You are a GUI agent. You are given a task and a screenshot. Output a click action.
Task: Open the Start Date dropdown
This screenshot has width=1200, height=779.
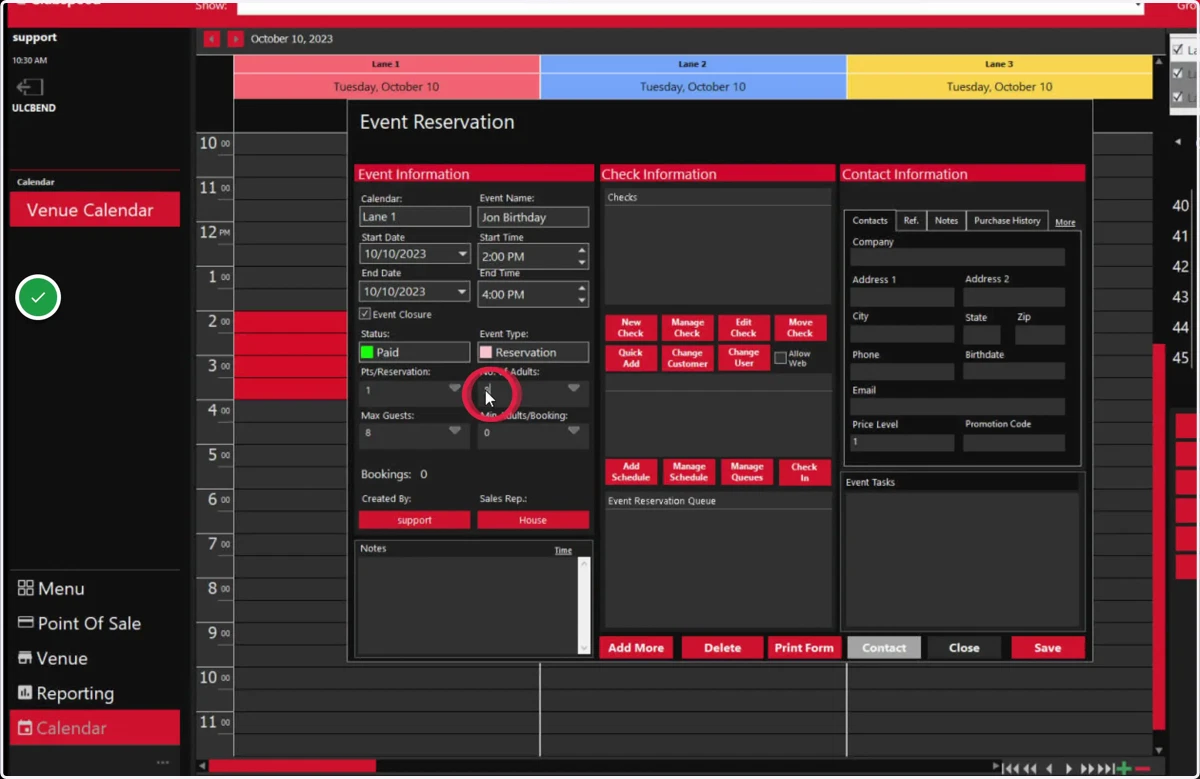pos(462,254)
